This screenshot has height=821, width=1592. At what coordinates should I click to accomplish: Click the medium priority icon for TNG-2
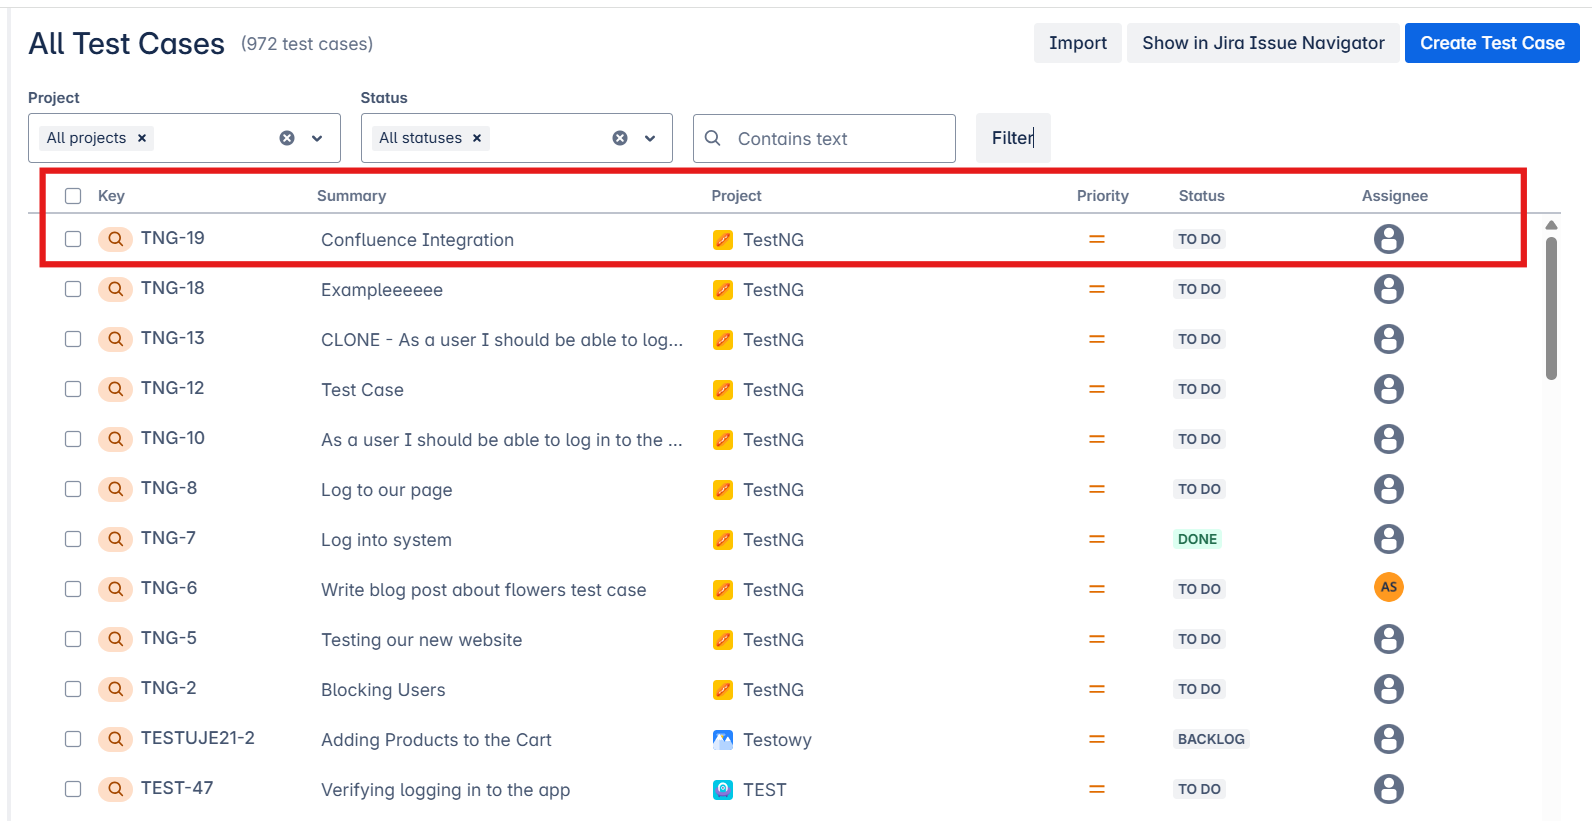(x=1097, y=689)
